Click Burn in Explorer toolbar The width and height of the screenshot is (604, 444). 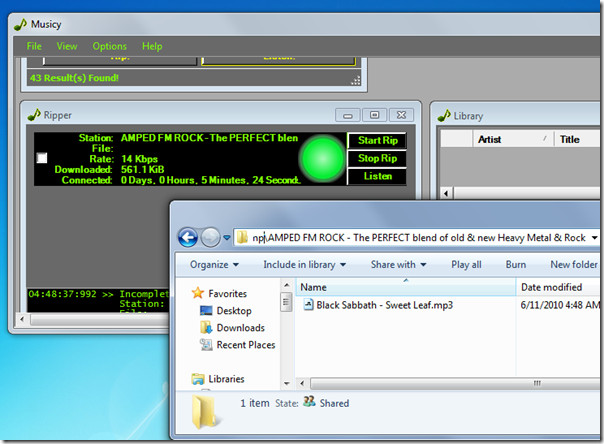(515, 265)
